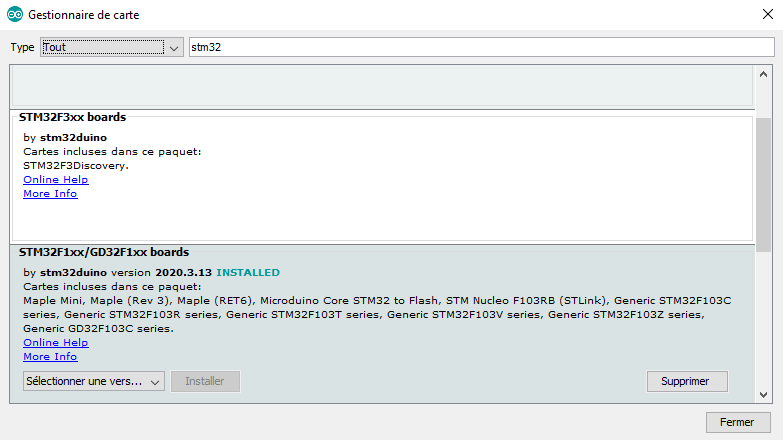Select the STM32F3xx boards heading
This screenshot has height=440, width=783.
tap(72, 117)
